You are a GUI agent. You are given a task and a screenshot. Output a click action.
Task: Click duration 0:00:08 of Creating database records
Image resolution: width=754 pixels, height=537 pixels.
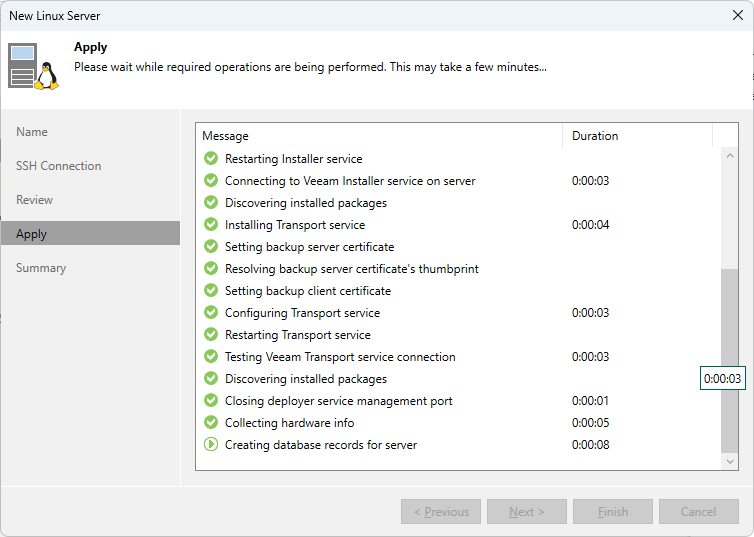[590, 444]
